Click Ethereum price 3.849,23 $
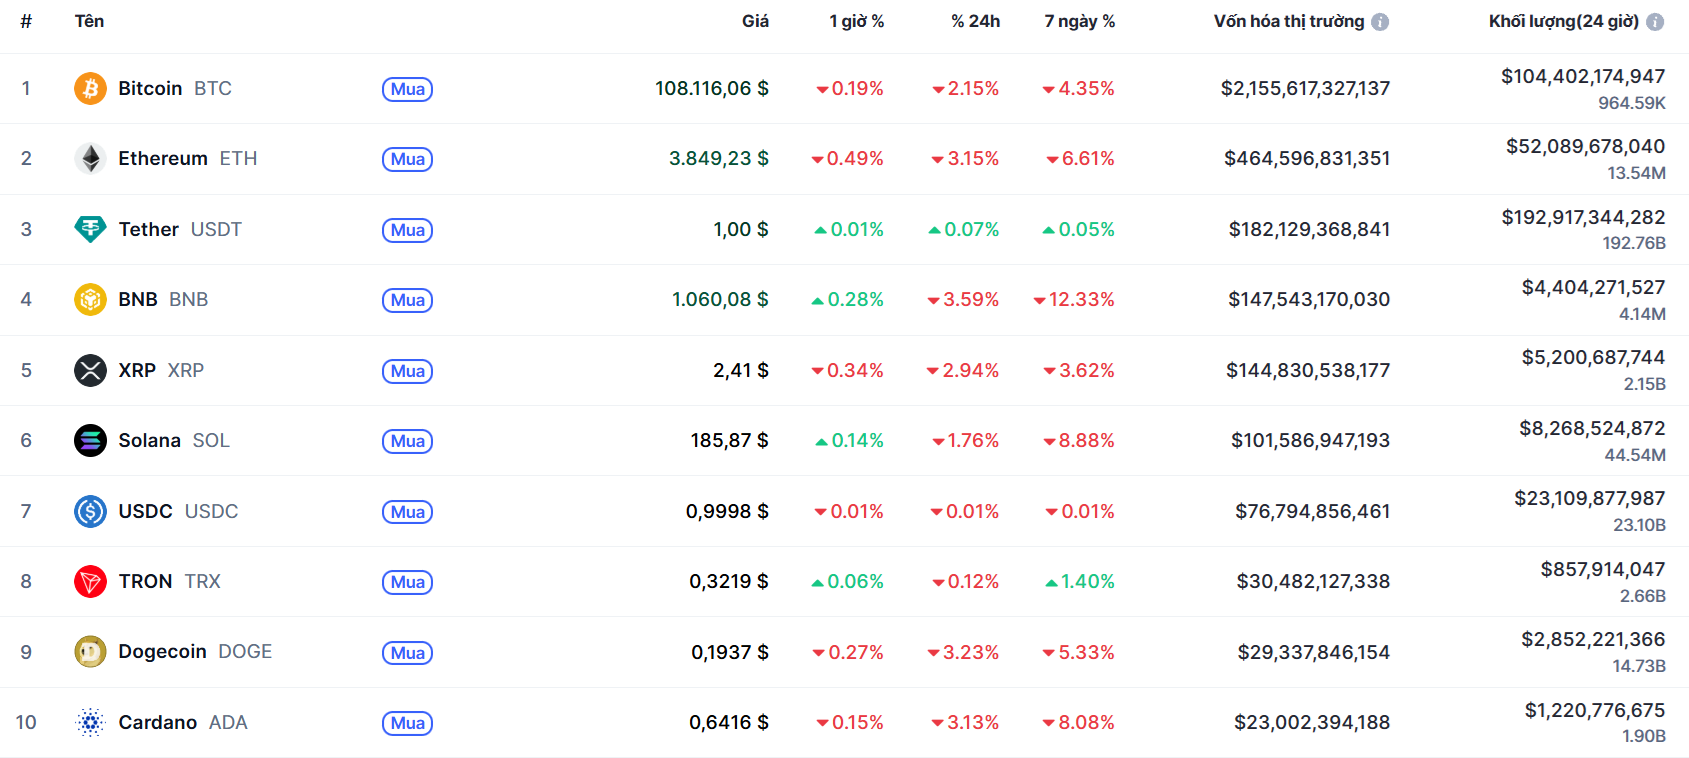 [719, 158]
